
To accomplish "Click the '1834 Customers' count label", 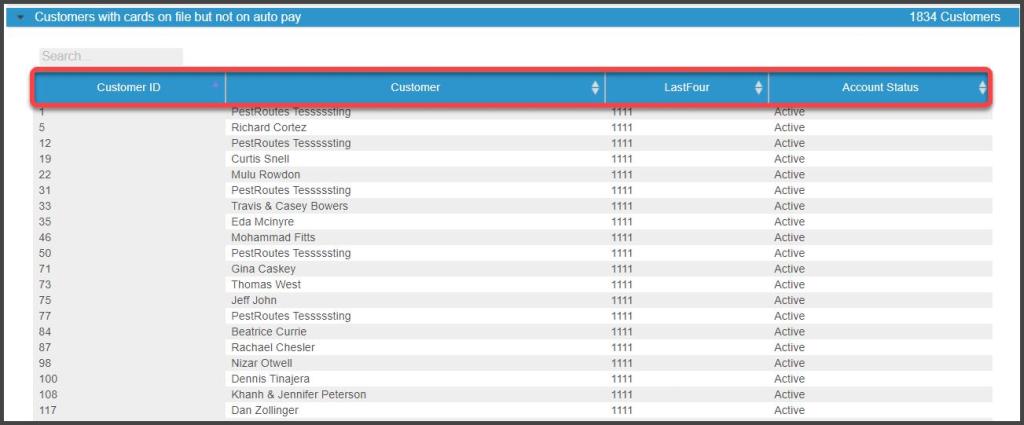I will [954, 17].
